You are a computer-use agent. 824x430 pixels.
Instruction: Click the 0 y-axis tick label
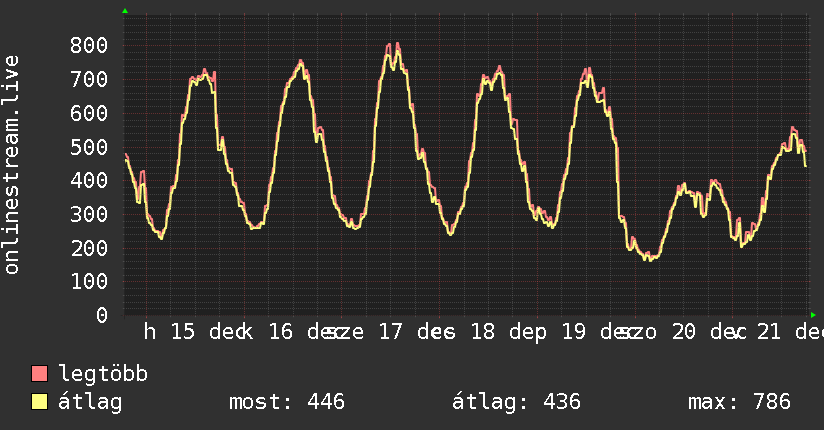(102, 315)
